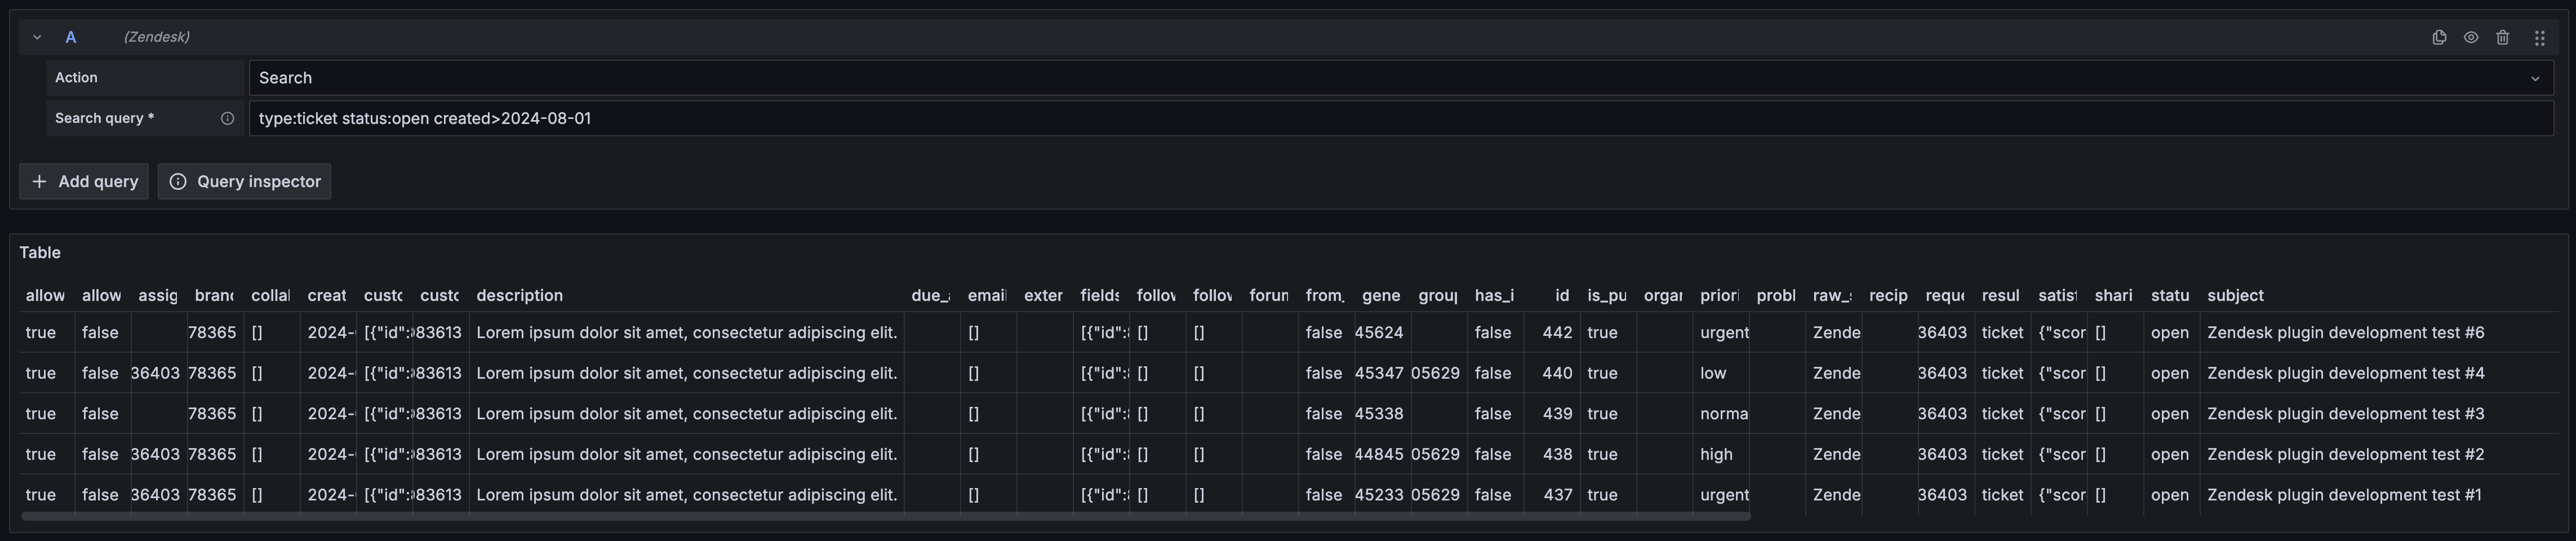Select the blue query letter A
This screenshot has height=541, width=2576.
coord(70,37)
